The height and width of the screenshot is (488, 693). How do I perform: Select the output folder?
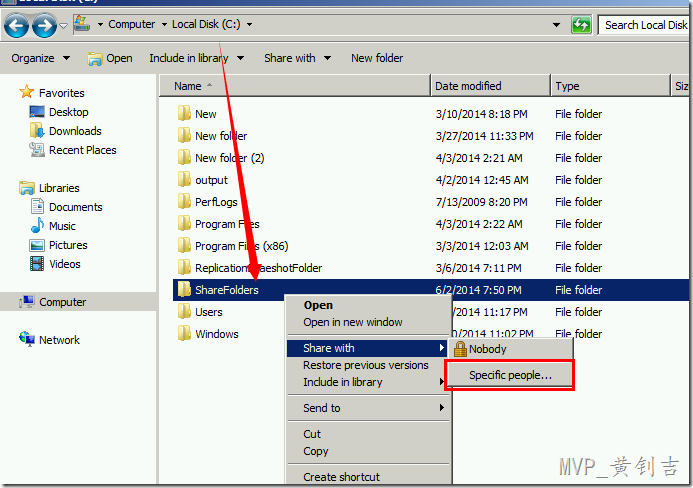(x=211, y=180)
